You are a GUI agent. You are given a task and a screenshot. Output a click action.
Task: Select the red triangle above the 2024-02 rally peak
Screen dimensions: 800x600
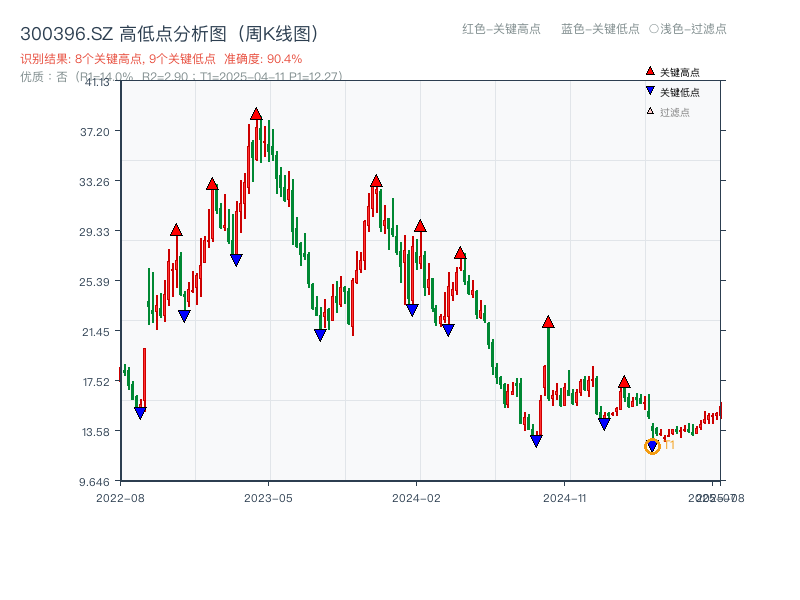[421, 226]
